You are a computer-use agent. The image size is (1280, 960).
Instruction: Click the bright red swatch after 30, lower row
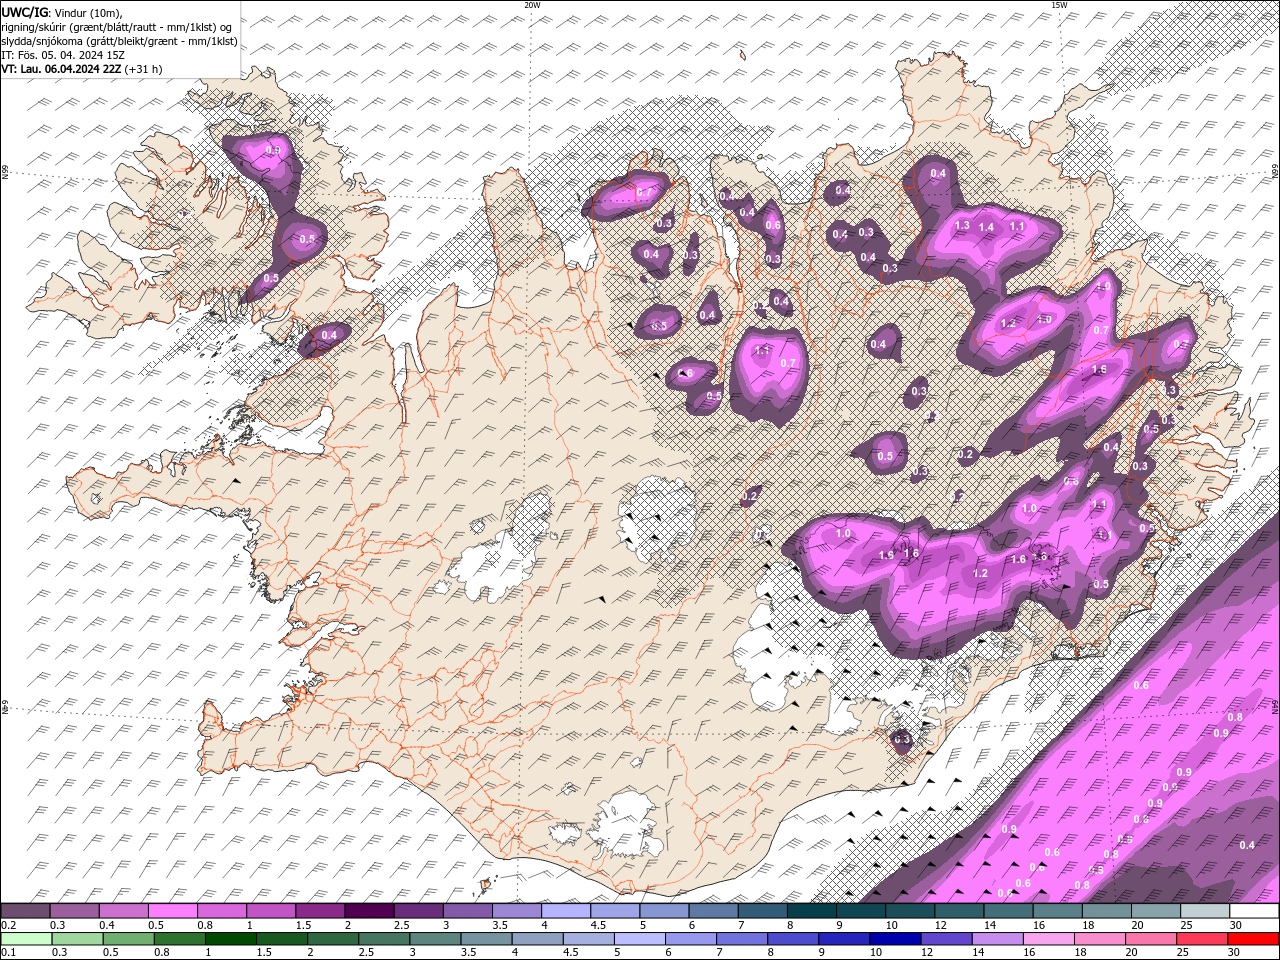point(1254,939)
